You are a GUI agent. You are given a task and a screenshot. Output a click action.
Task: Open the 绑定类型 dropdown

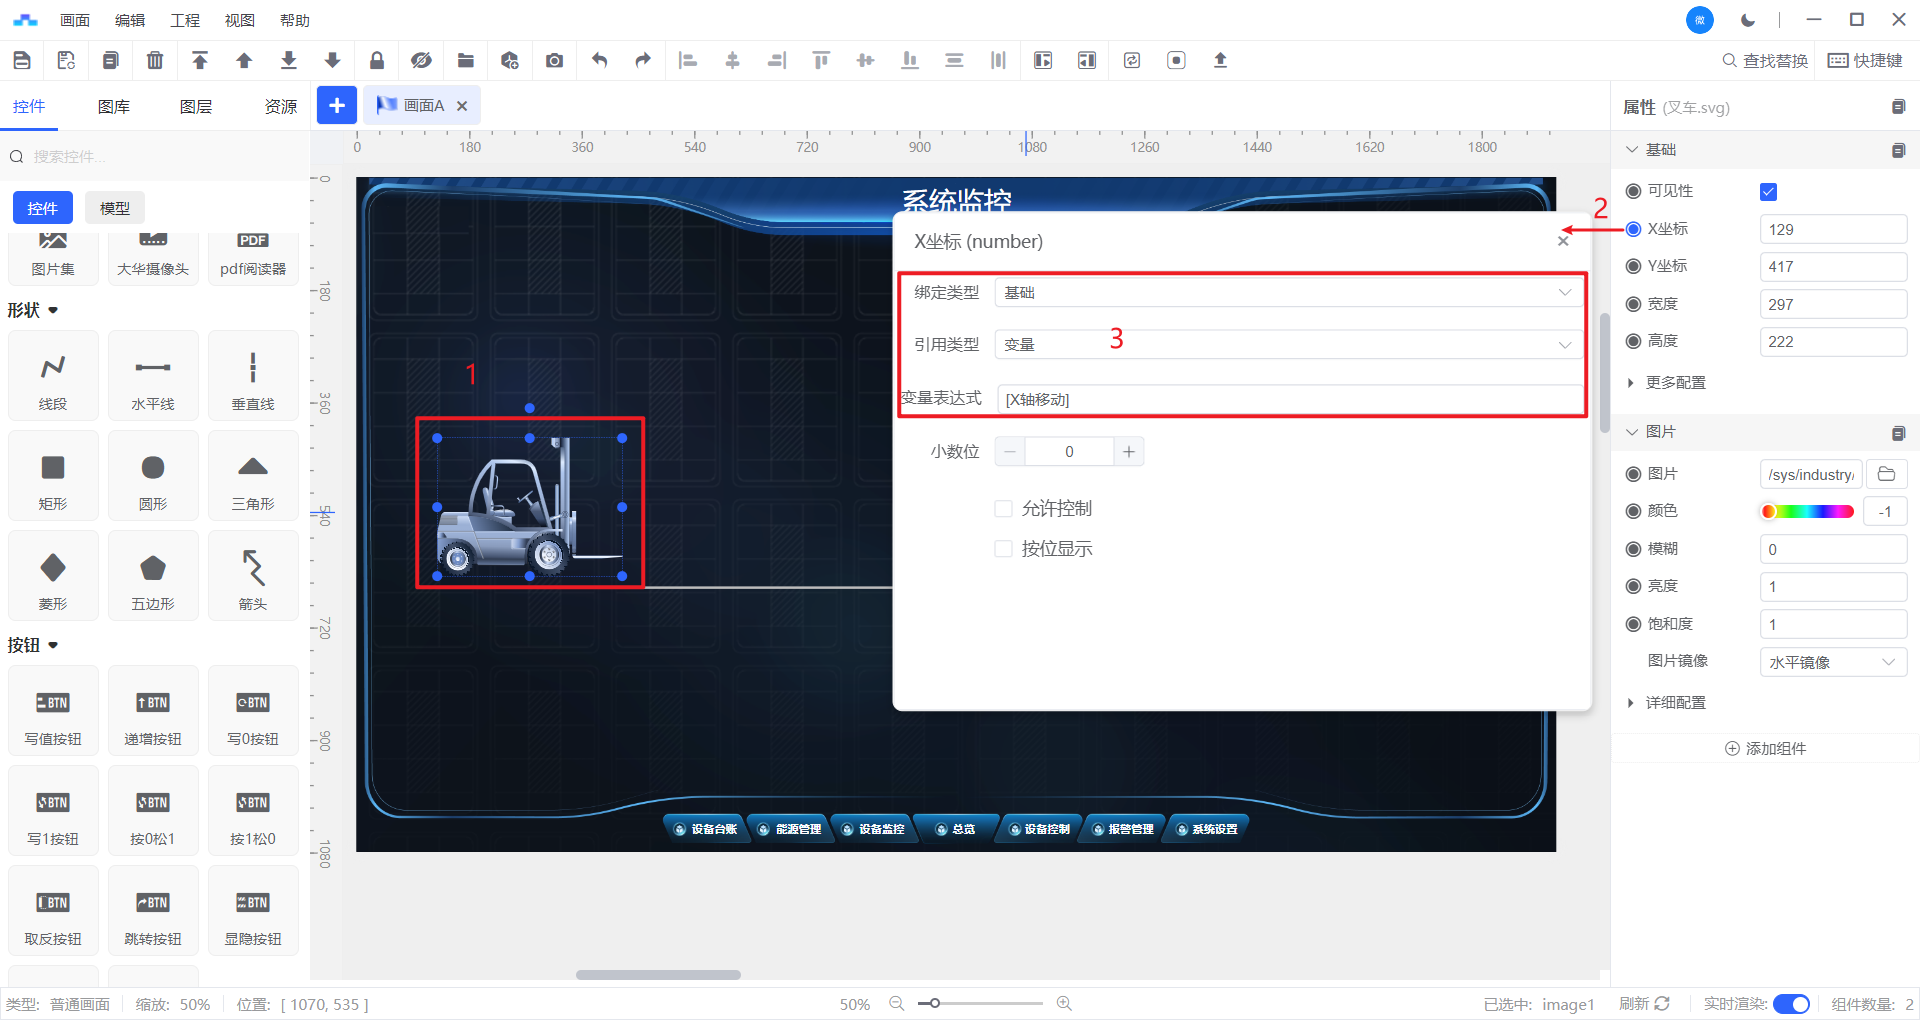click(x=1288, y=292)
